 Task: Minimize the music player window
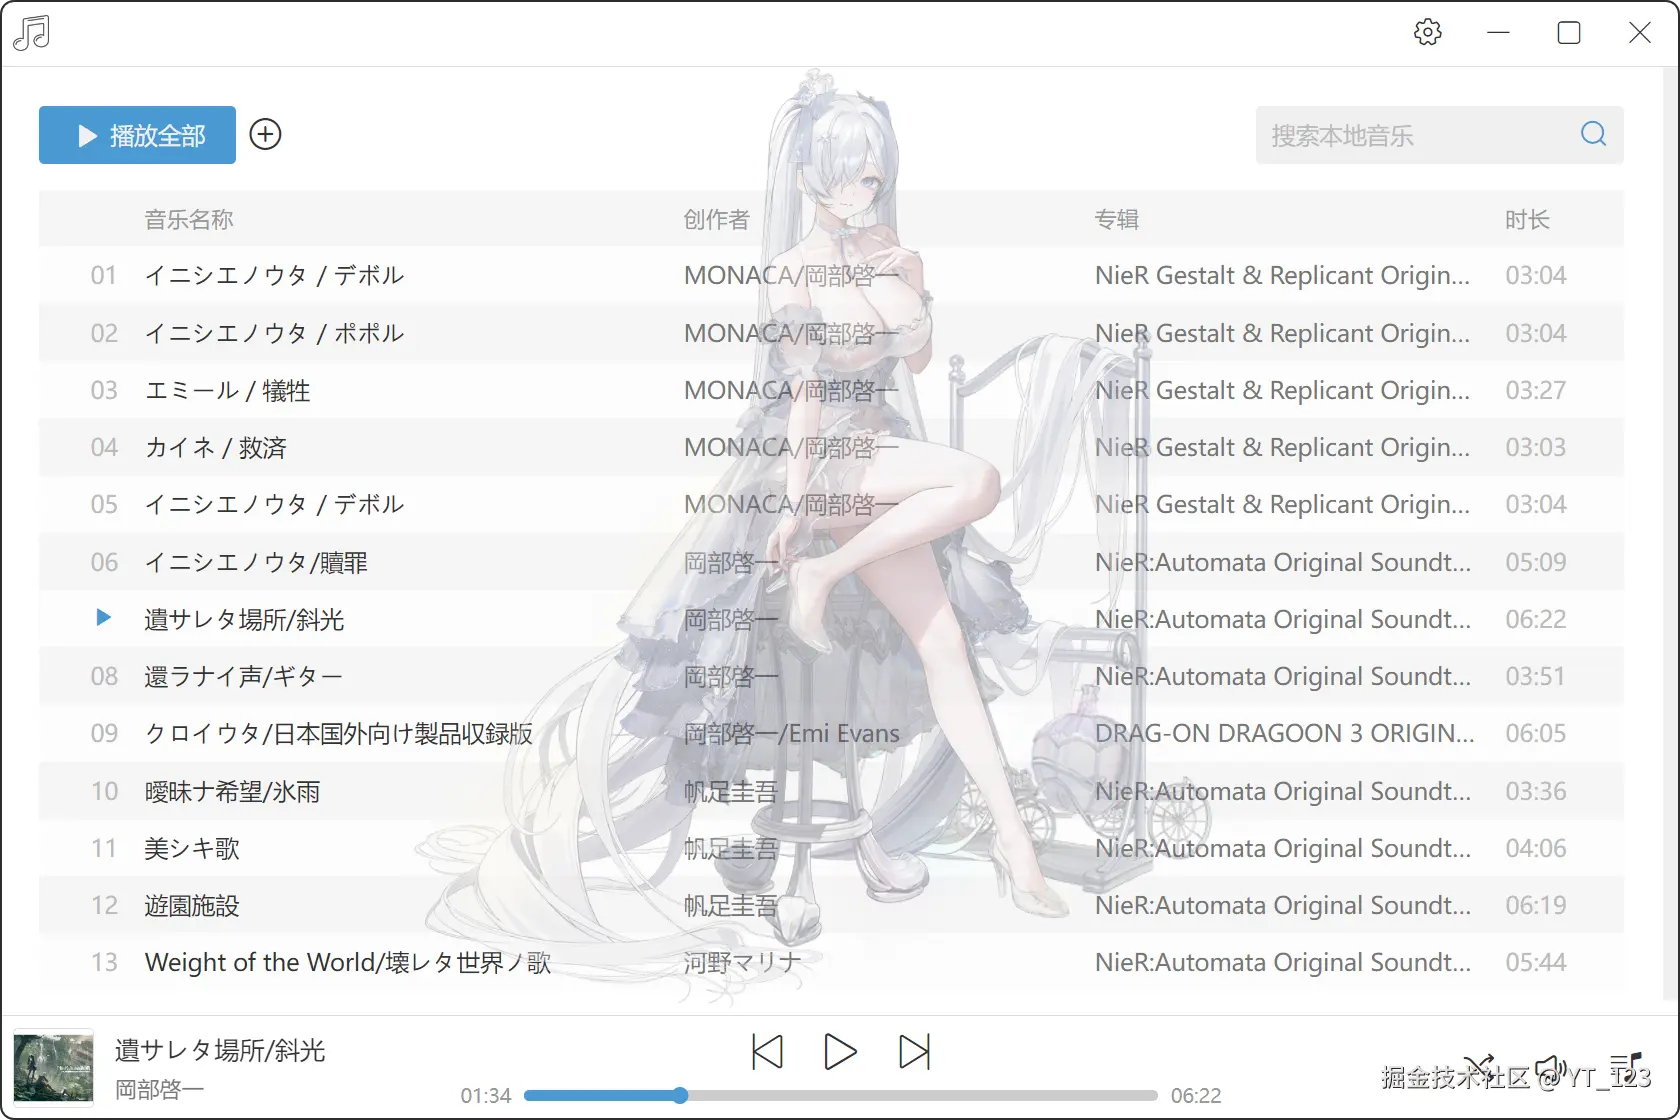pos(1498,32)
